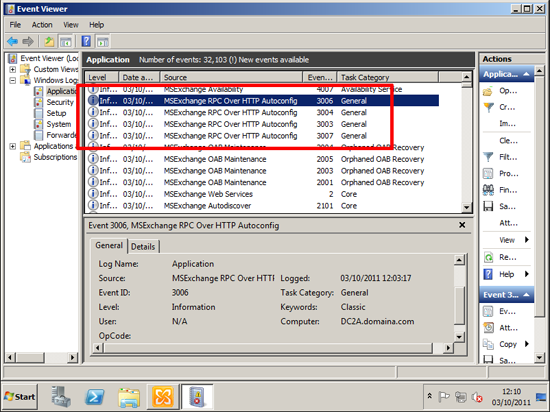
Task: Click the taskbar clock 12:10
Action: (x=511, y=391)
